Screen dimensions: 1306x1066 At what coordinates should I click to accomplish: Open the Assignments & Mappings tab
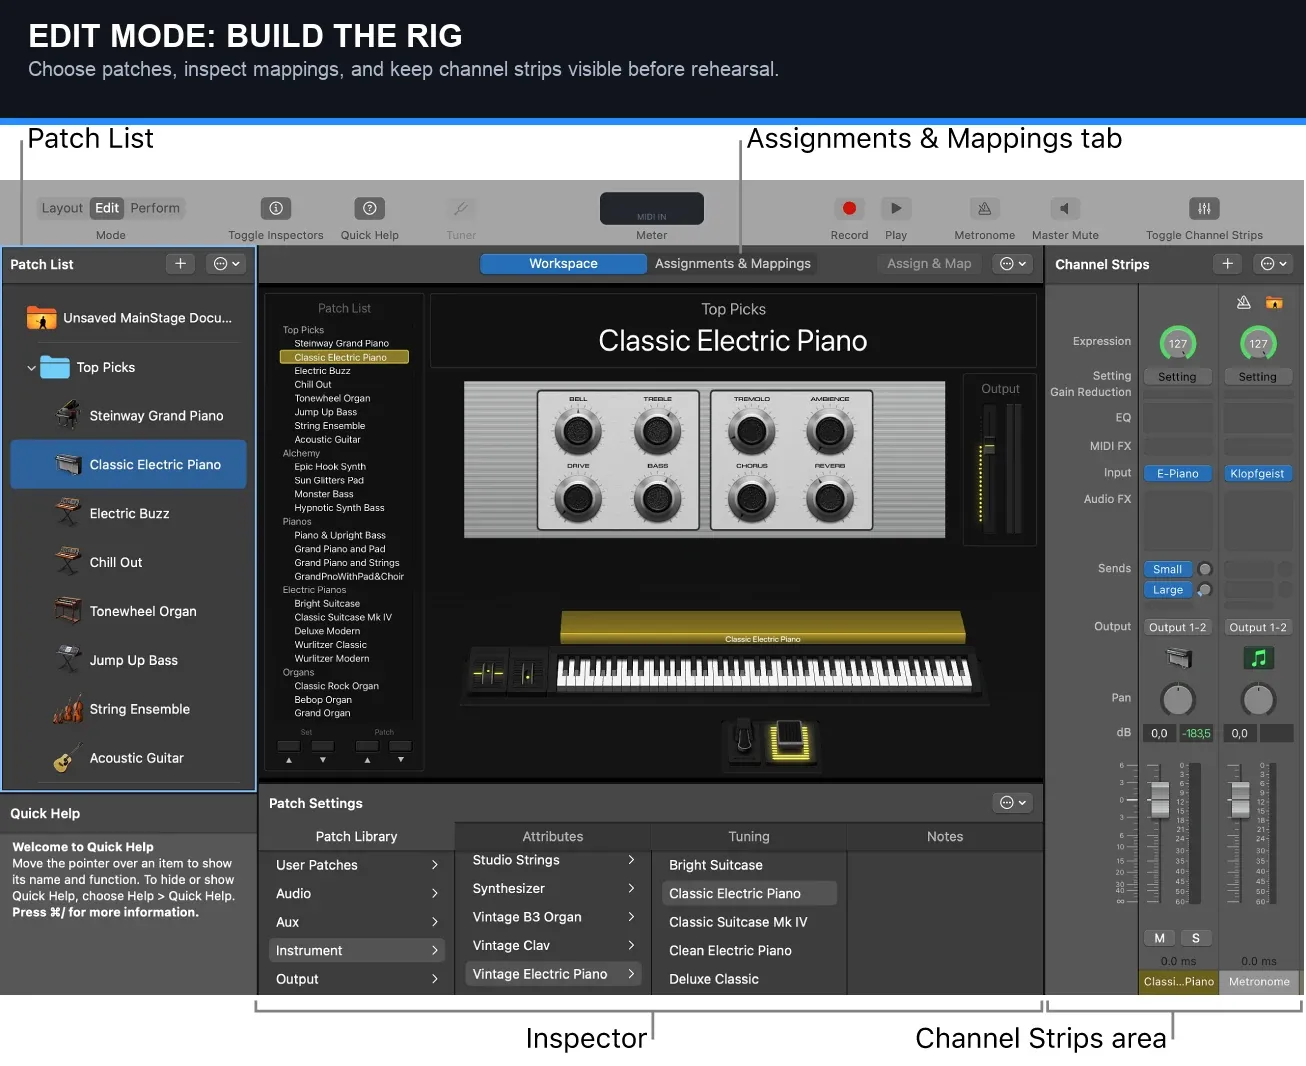point(733,264)
